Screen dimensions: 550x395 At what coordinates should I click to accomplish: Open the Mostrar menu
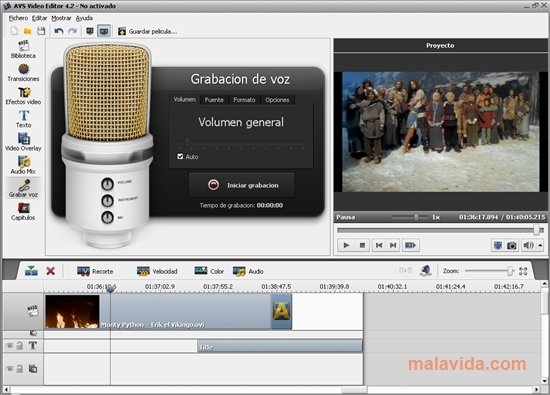click(61, 18)
